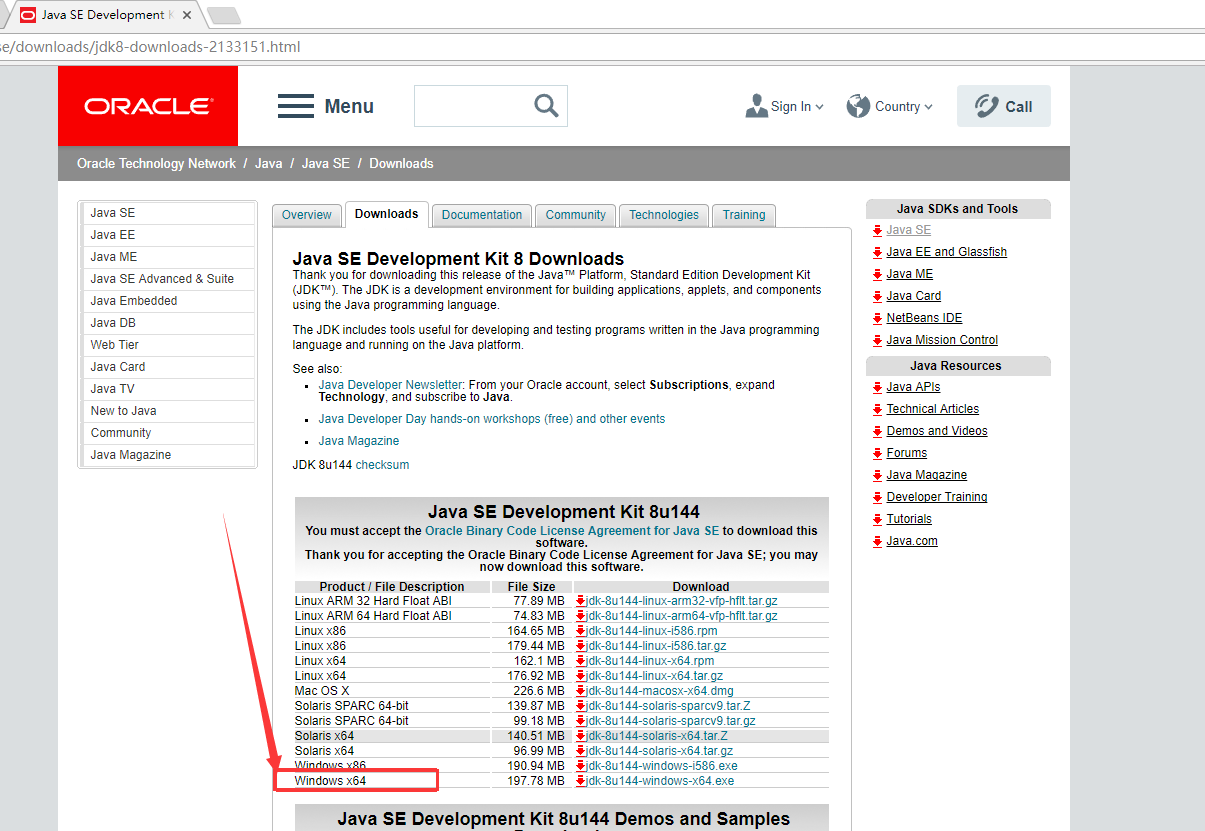This screenshot has width=1205, height=831.
Task: Expand the Country dropdown
Action: [x=928, y=107]
